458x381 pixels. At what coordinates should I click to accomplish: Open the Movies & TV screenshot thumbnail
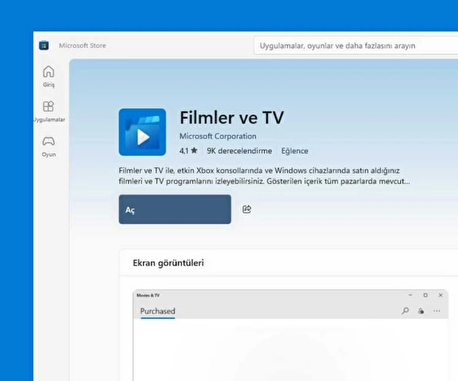click(x=290, y=335)
